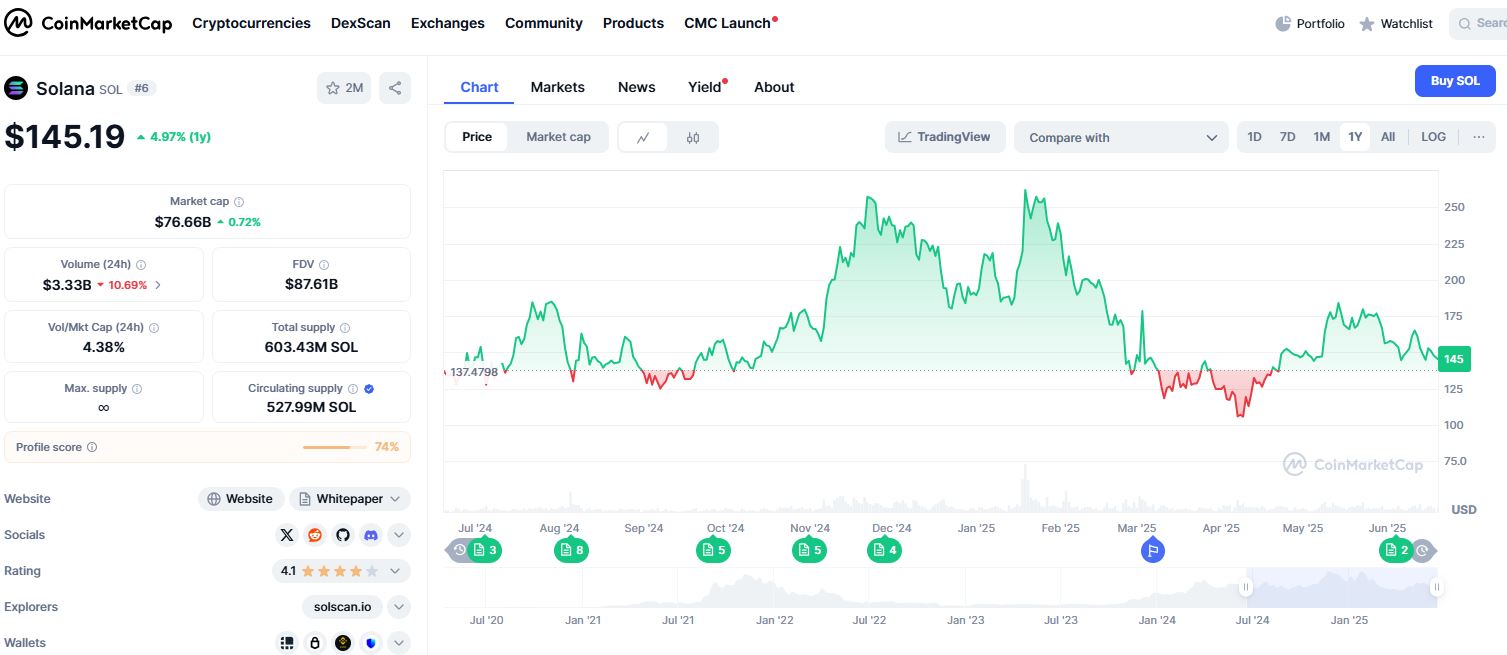Click the Total supply info icon
1507x655 pixels.
pos(345,328)
